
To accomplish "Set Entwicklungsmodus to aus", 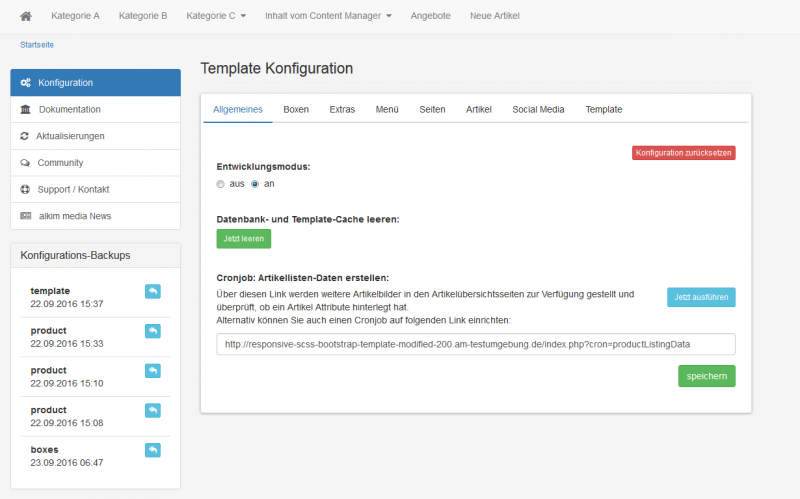I will [220, 184].
